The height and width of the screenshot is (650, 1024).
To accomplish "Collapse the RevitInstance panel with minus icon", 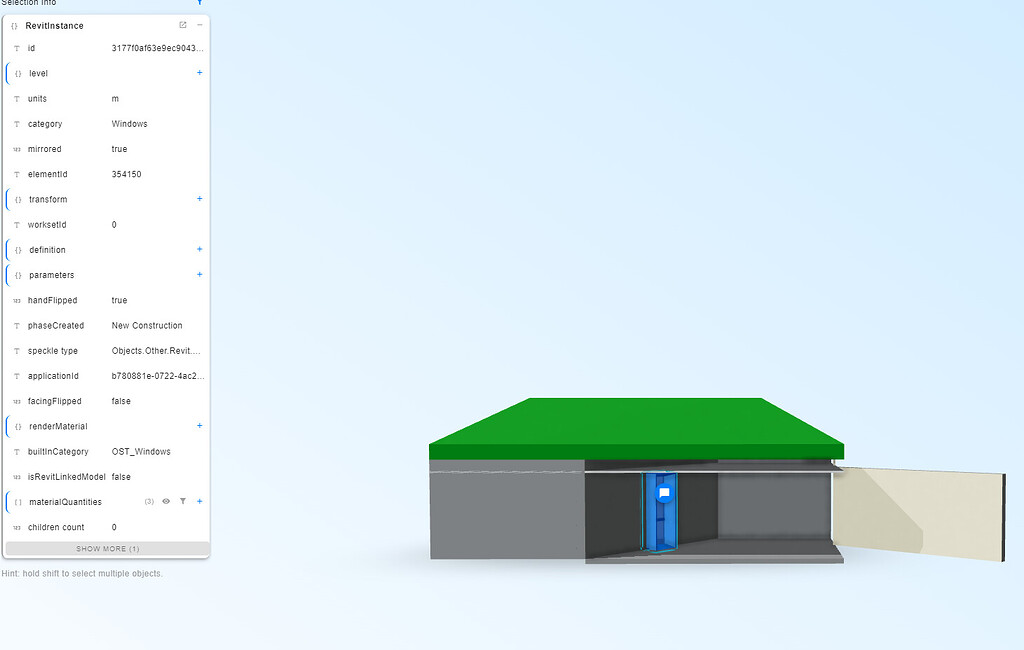I will (199, 25).
